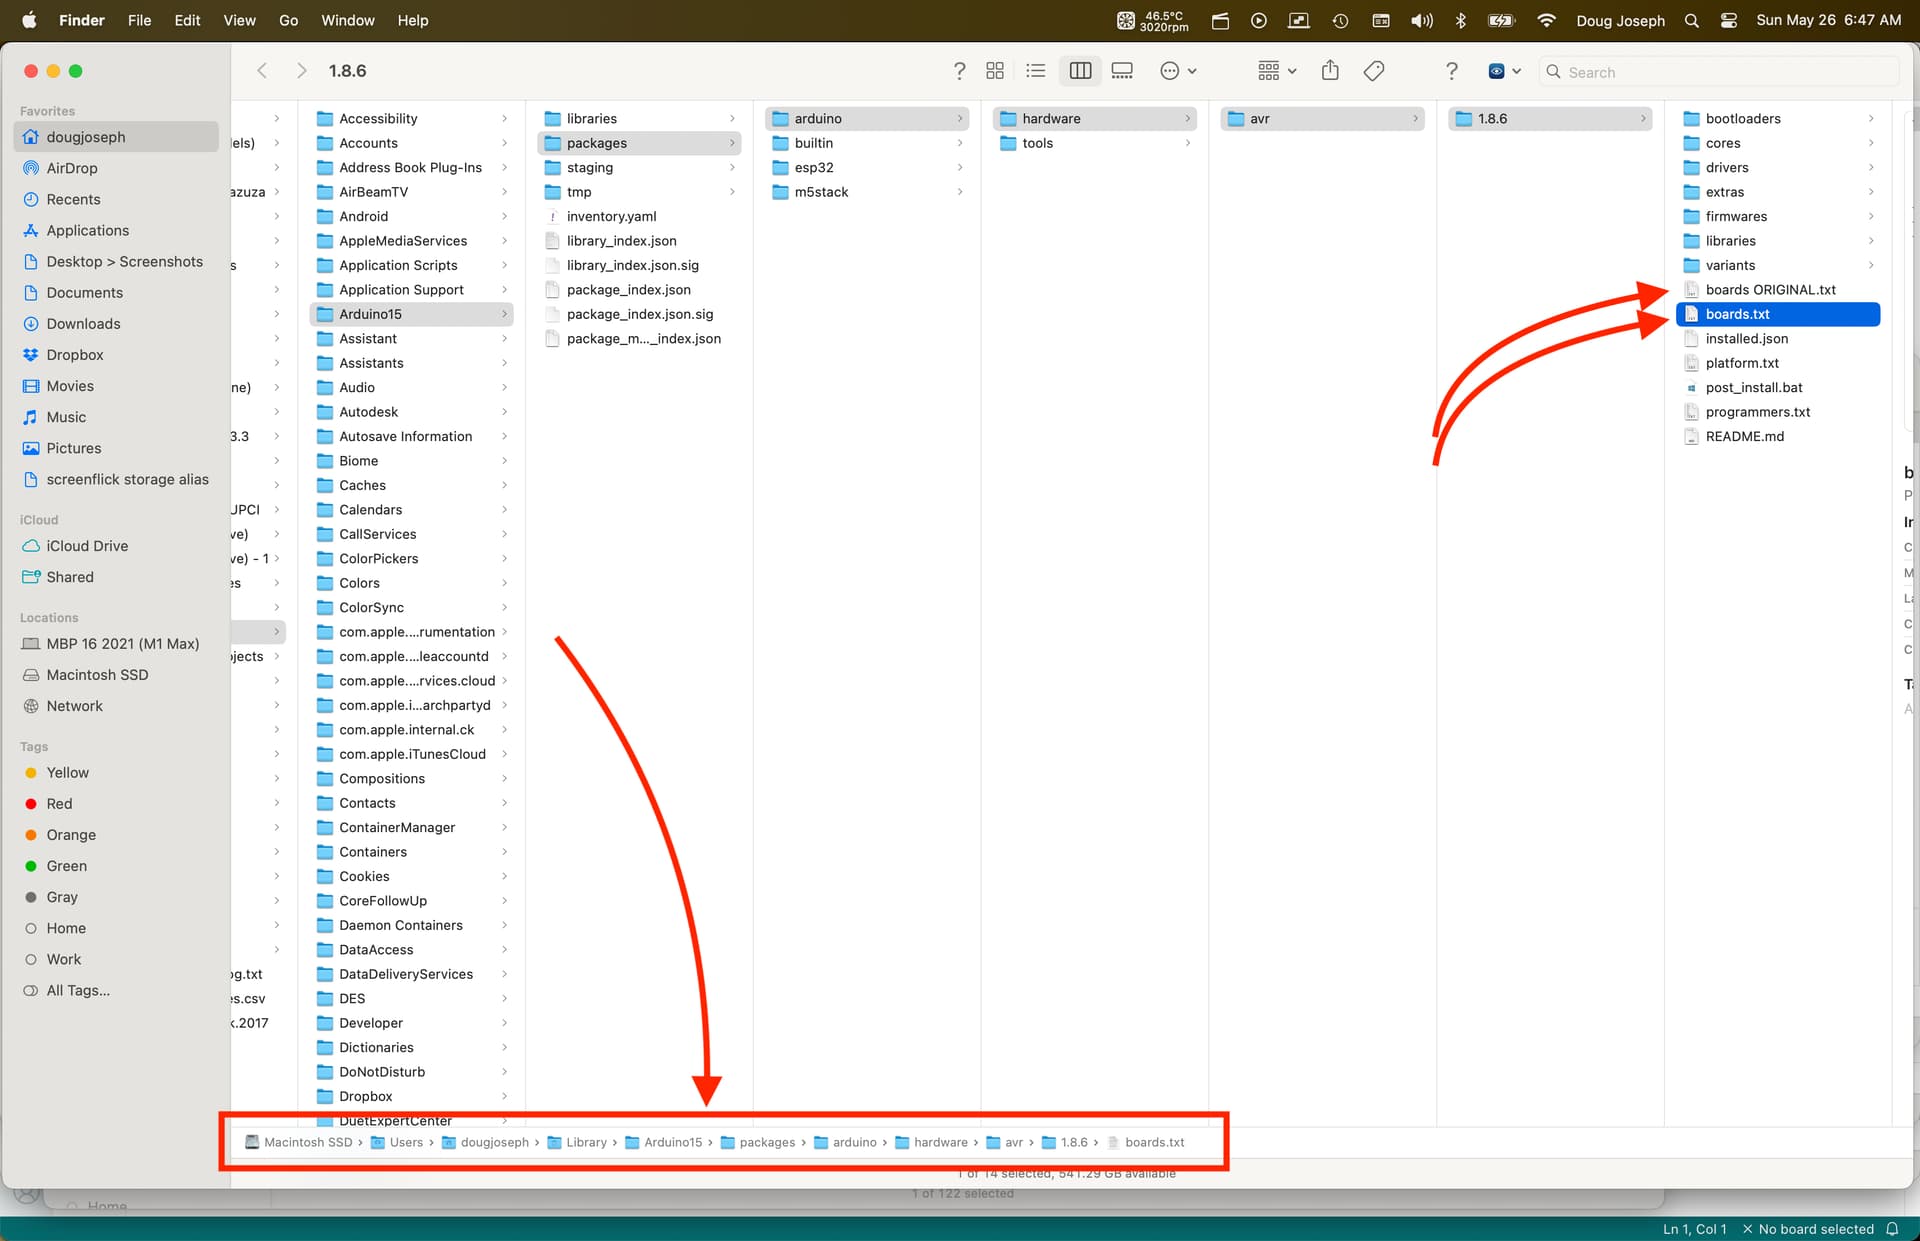Screen dimensions: 1920x1241
Task: Switch to icon view in toolbar
Action: pyautogui.click(x=995, y=71)
